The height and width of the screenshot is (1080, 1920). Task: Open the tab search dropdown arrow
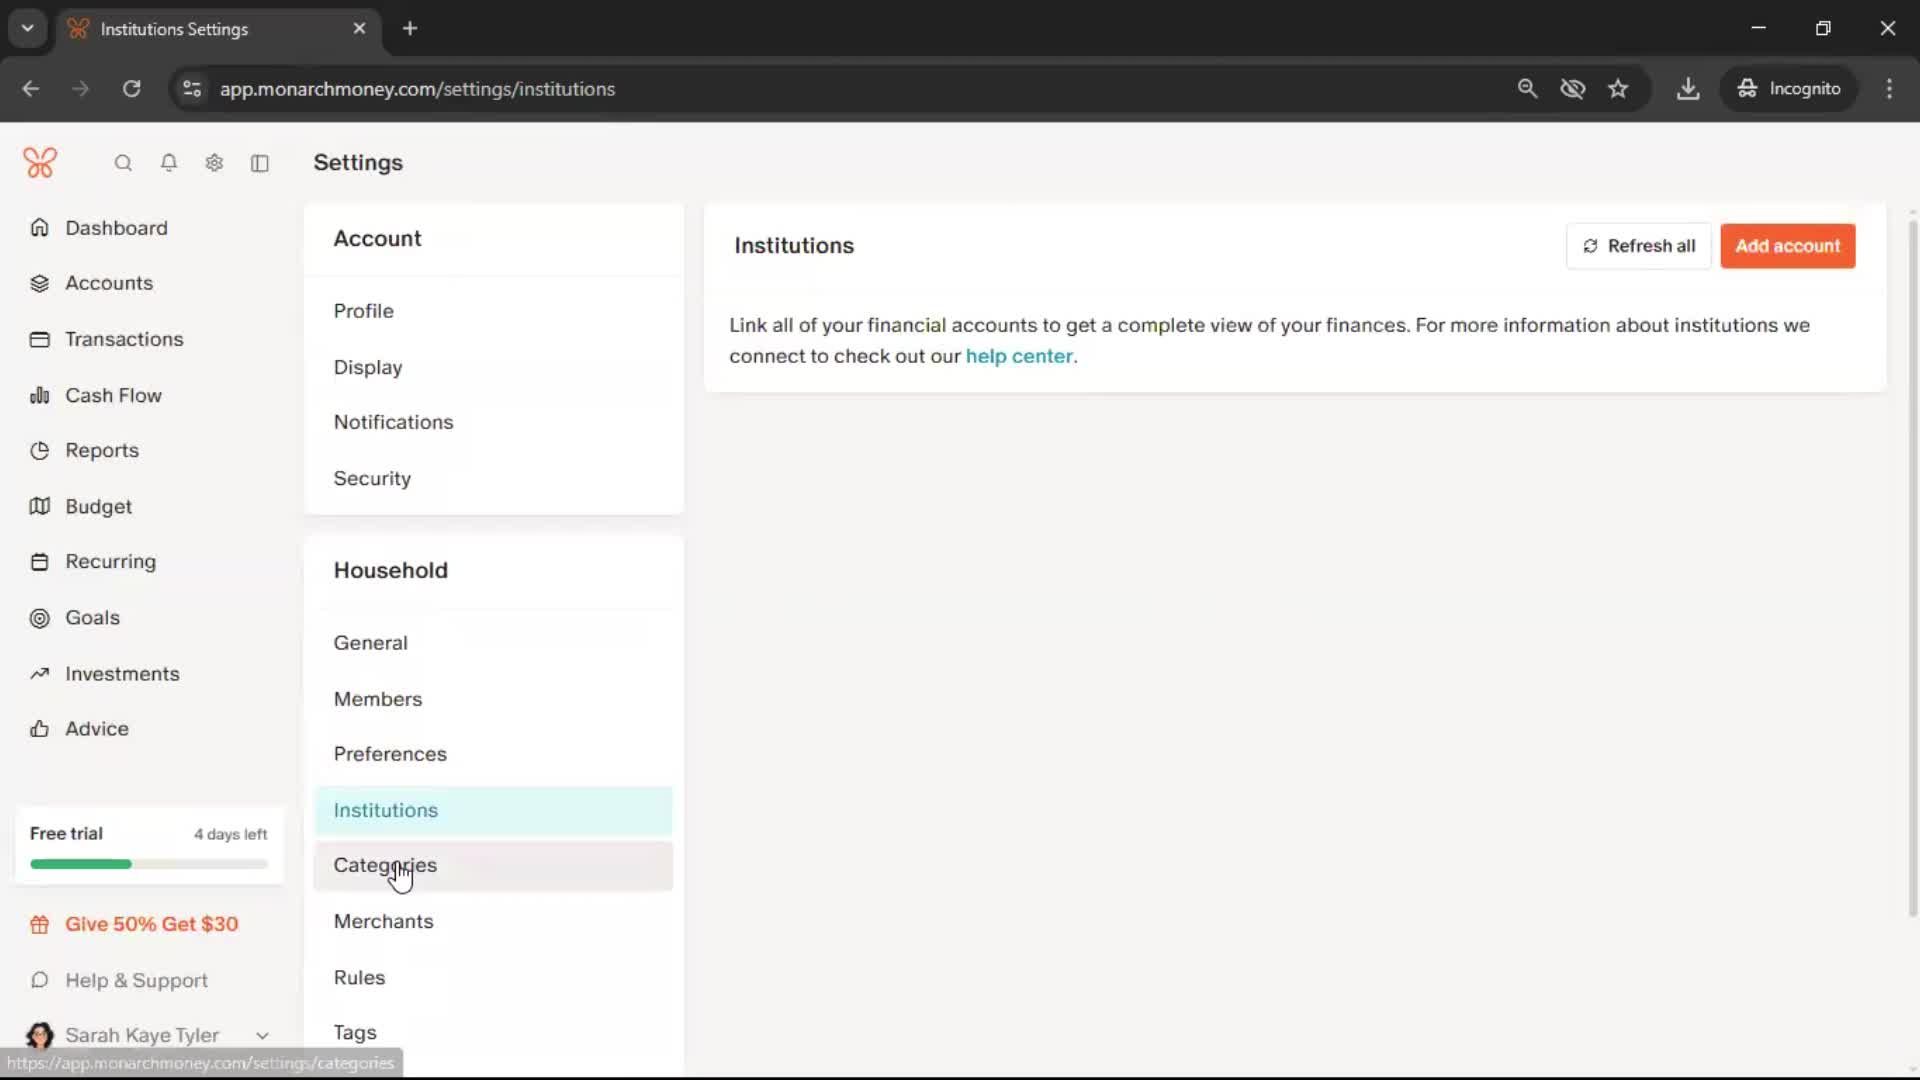coord(28,29)
